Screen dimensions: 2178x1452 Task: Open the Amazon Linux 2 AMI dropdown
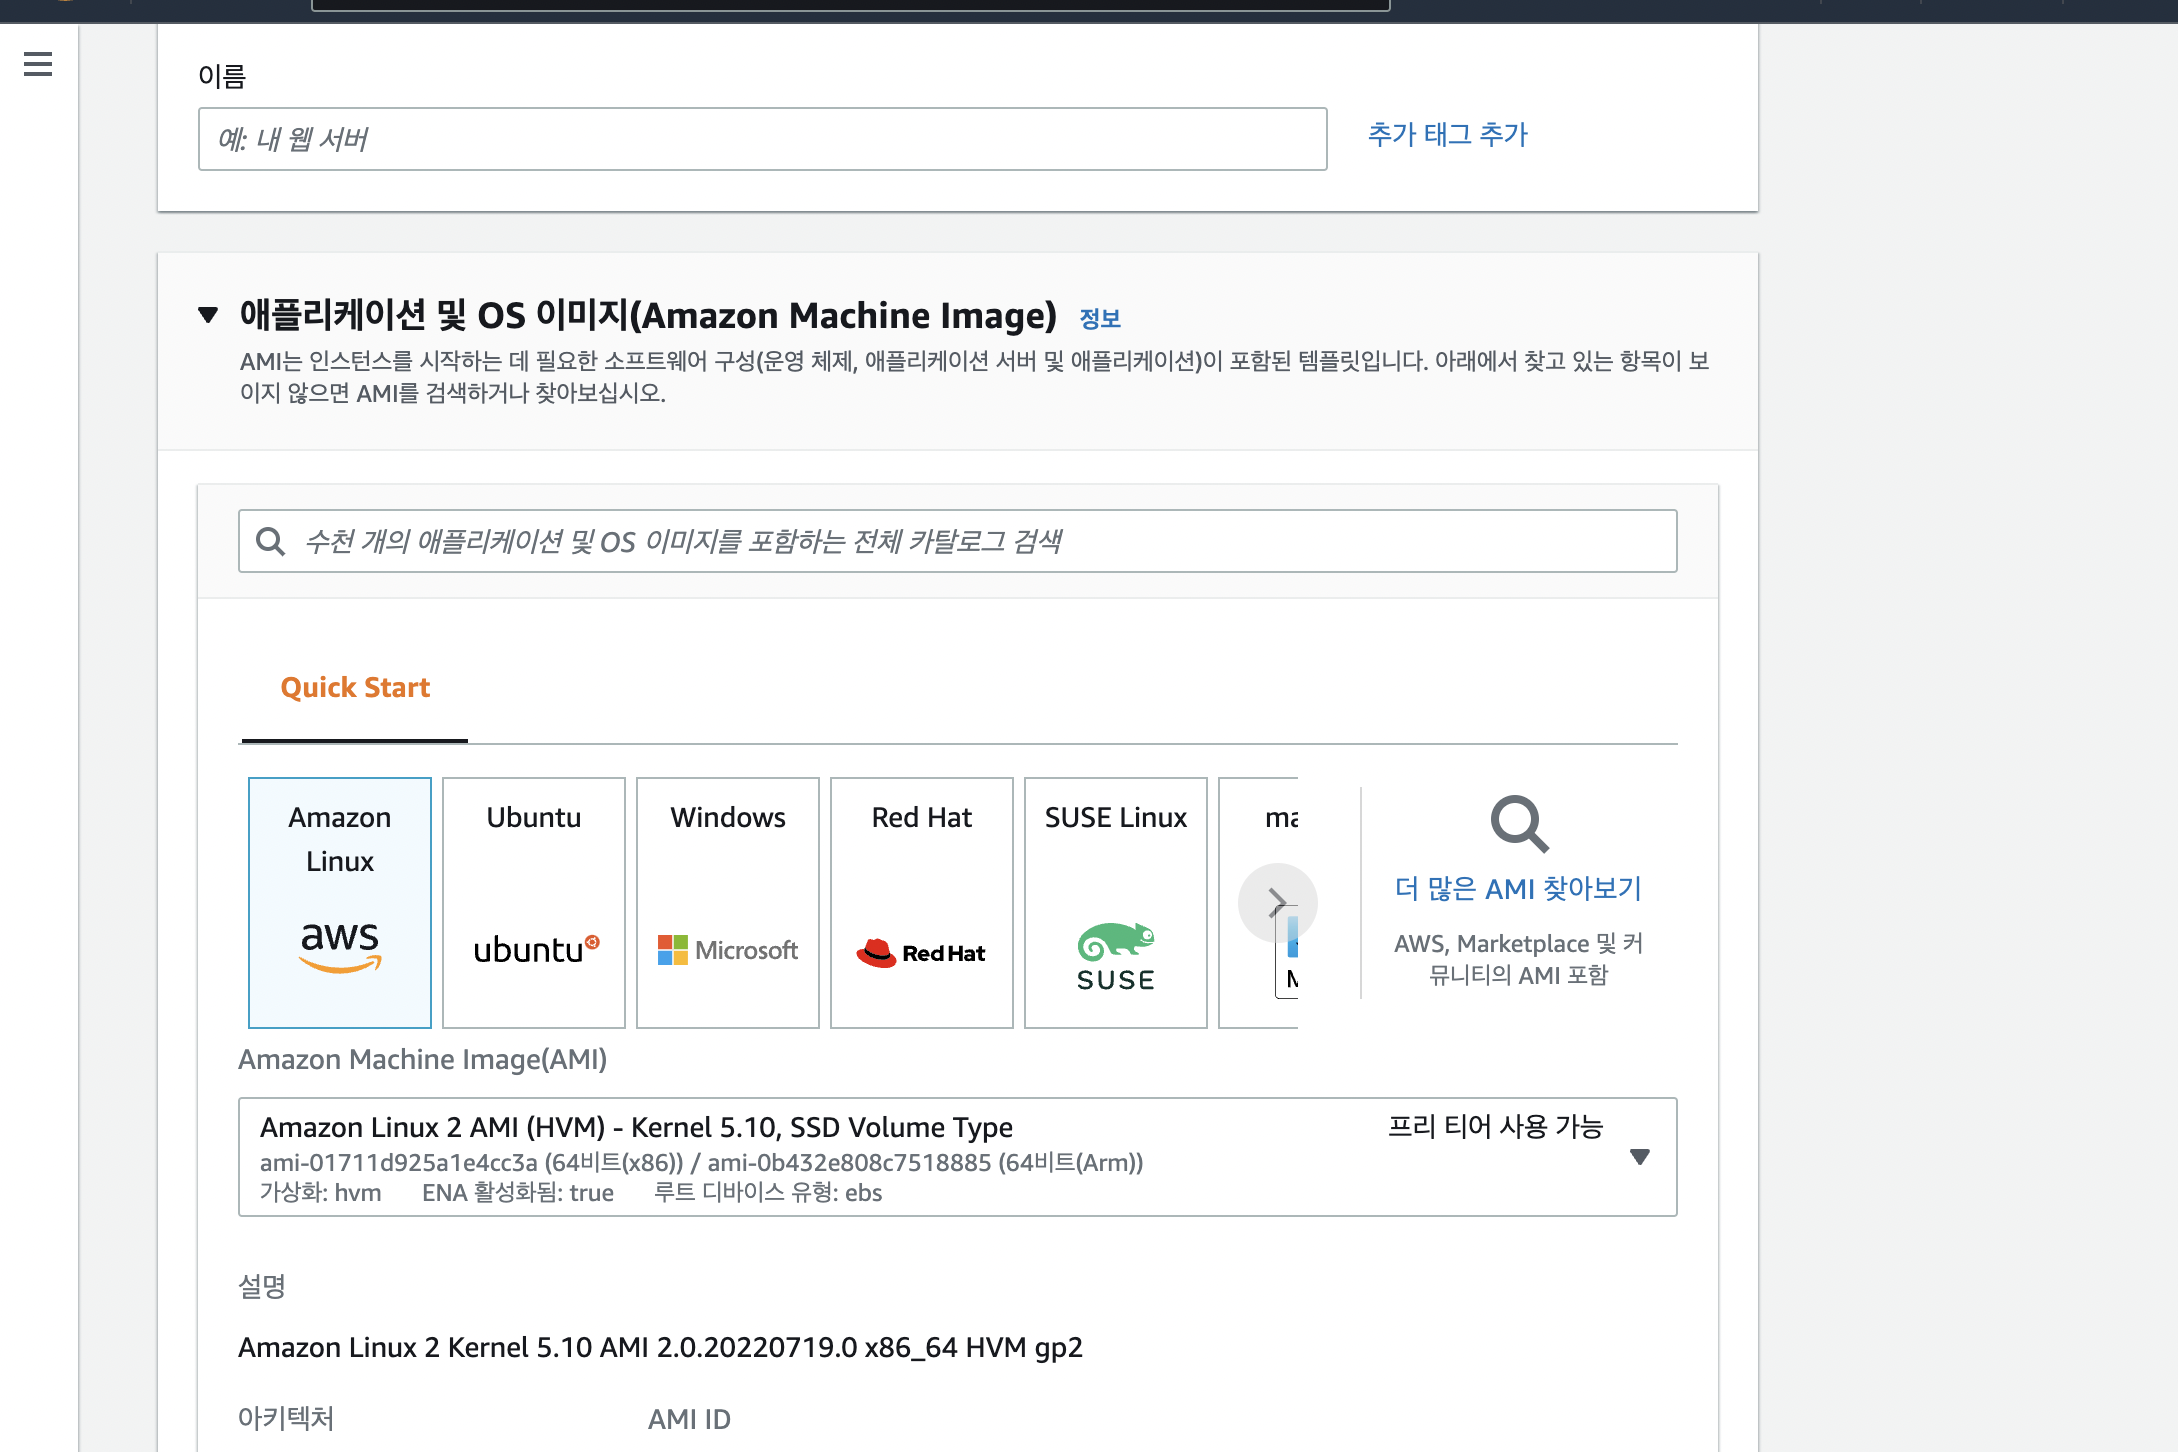coord(957,1157)
